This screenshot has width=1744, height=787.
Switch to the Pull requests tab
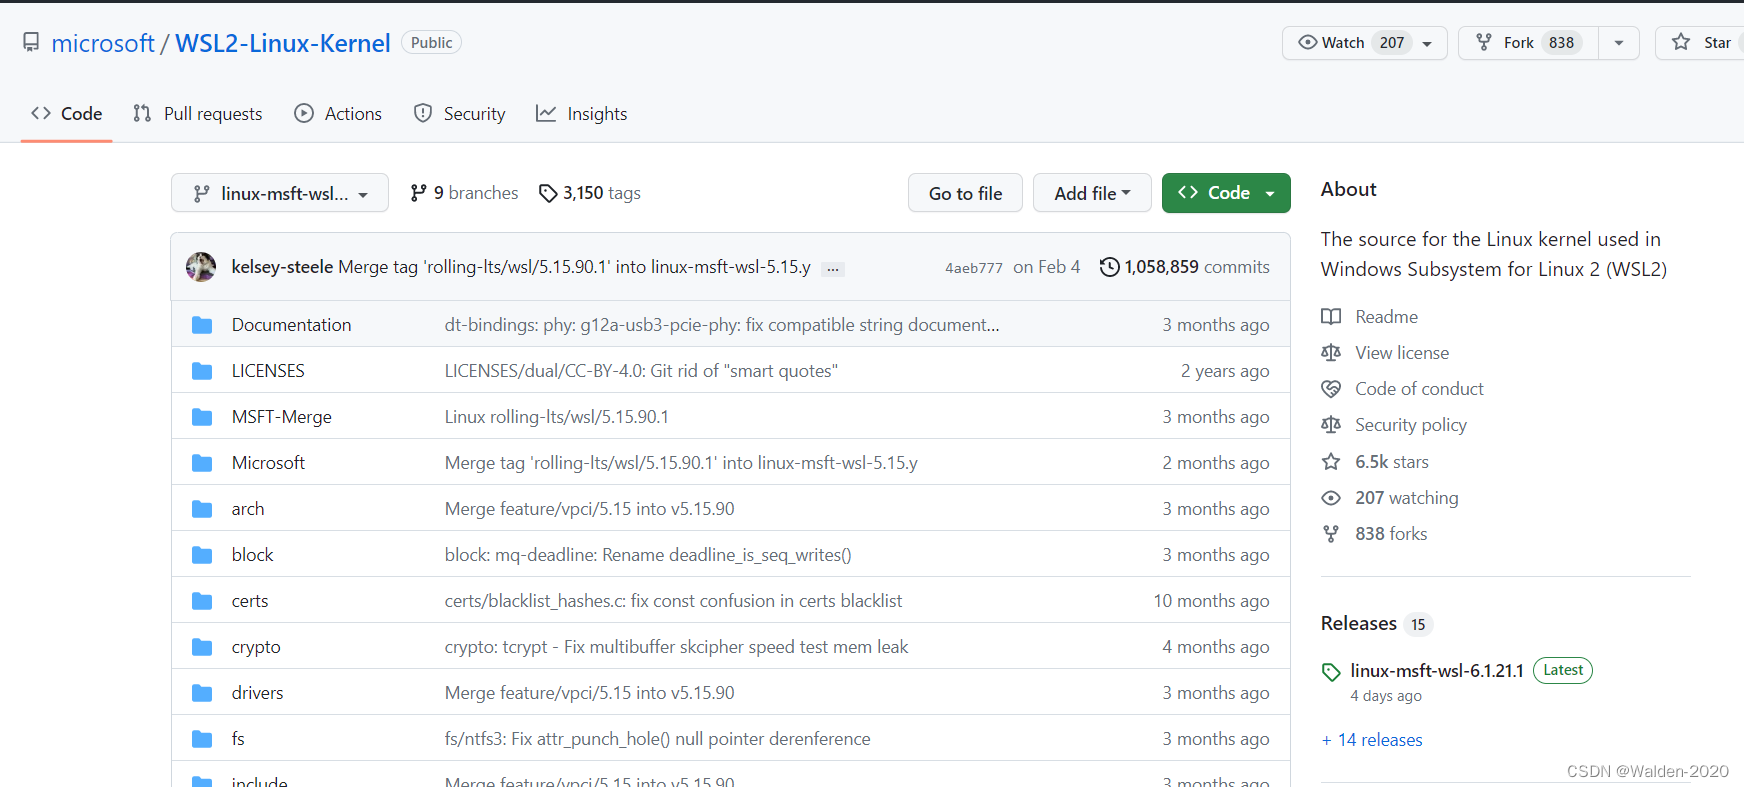(x=198, y=114)
